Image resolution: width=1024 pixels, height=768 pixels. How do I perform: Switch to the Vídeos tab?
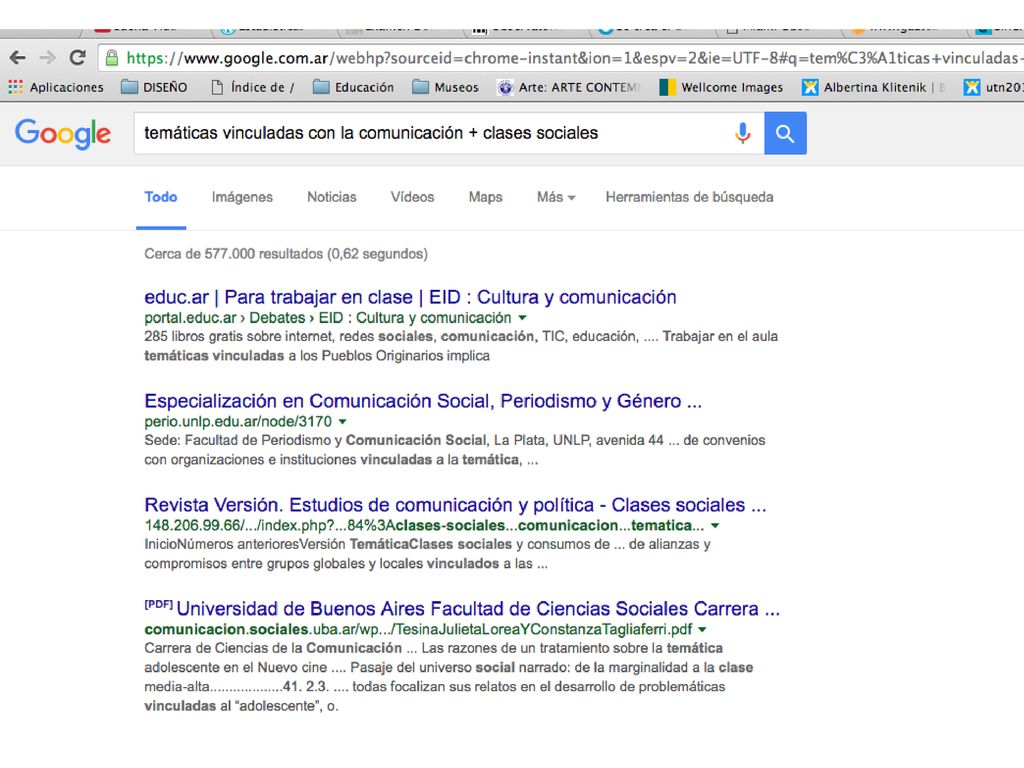click(x=412, y=197)
